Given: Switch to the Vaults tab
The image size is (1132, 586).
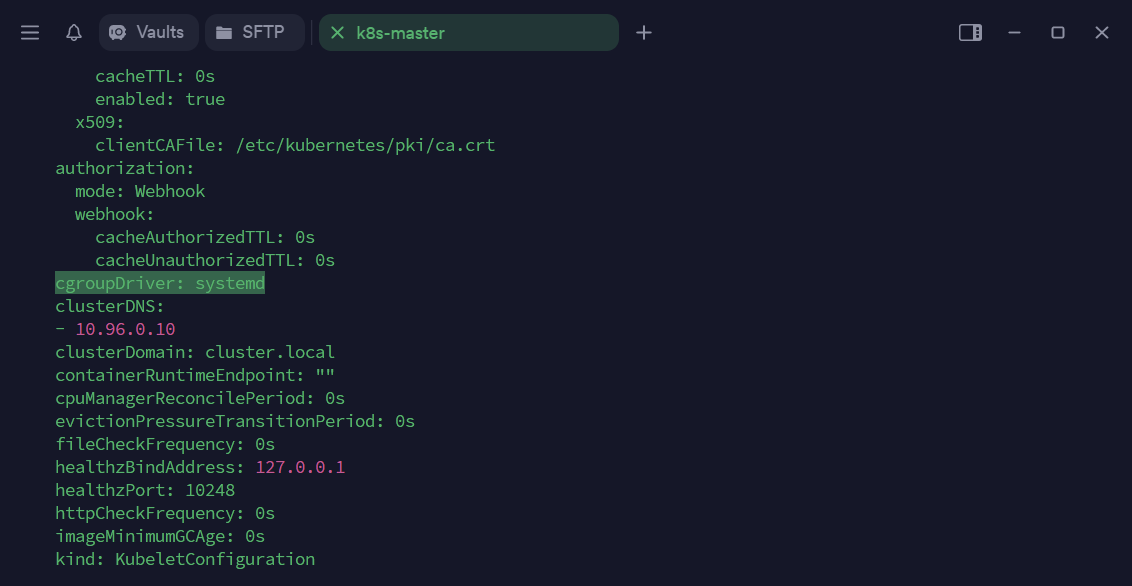Looking at the screenshot, I should (x=148, y=32).
